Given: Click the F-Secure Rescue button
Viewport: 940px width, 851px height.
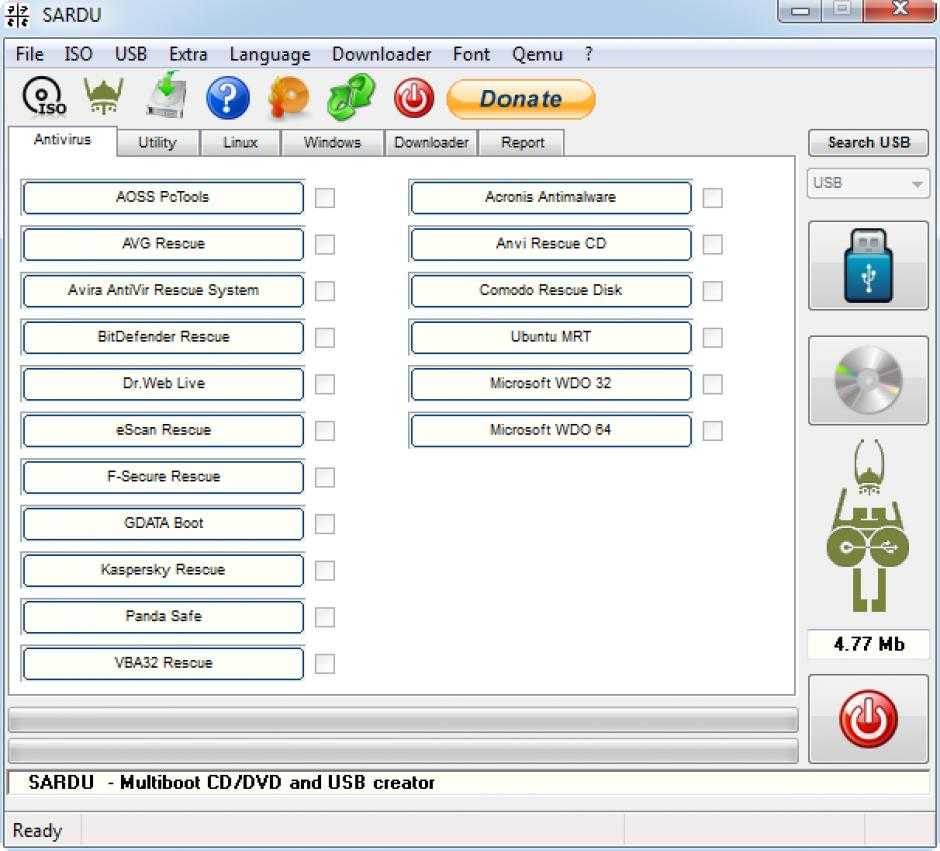Looking at the screenshot, I should coord(163,476).
